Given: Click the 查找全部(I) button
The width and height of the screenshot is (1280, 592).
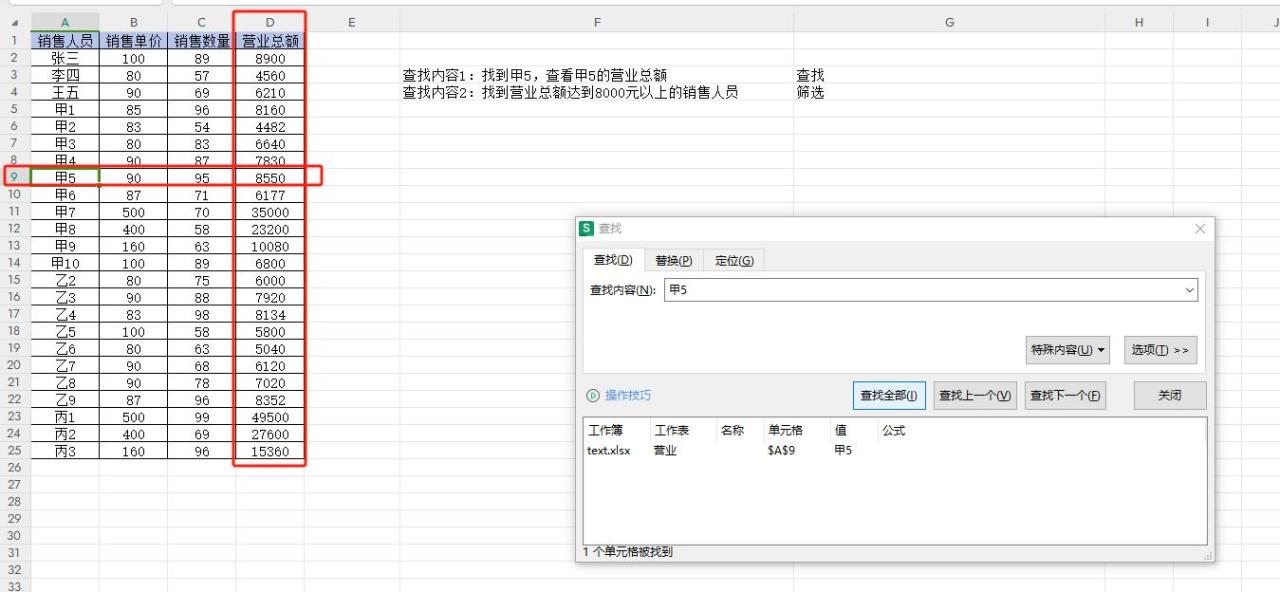Looking at the screenshot, I should point(889,395).
